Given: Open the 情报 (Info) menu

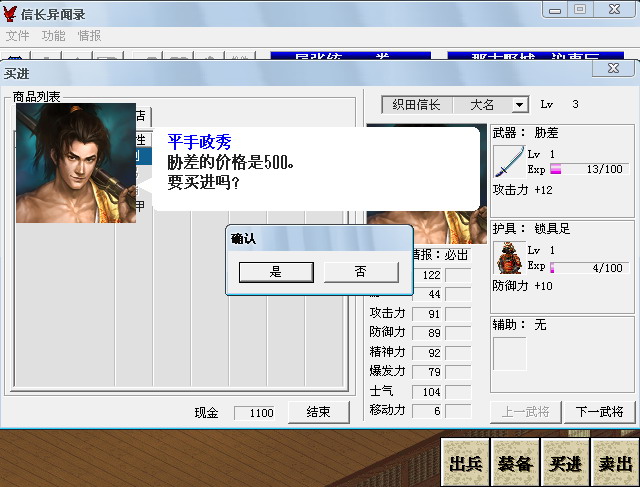Looking at the screenshot, I should coord(90,35).
